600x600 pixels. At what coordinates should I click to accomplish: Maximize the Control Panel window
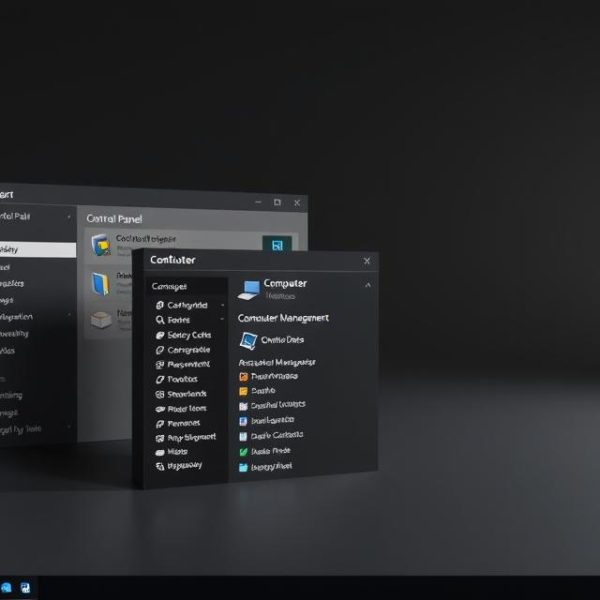pyautogui.click(x=277, y=202)
